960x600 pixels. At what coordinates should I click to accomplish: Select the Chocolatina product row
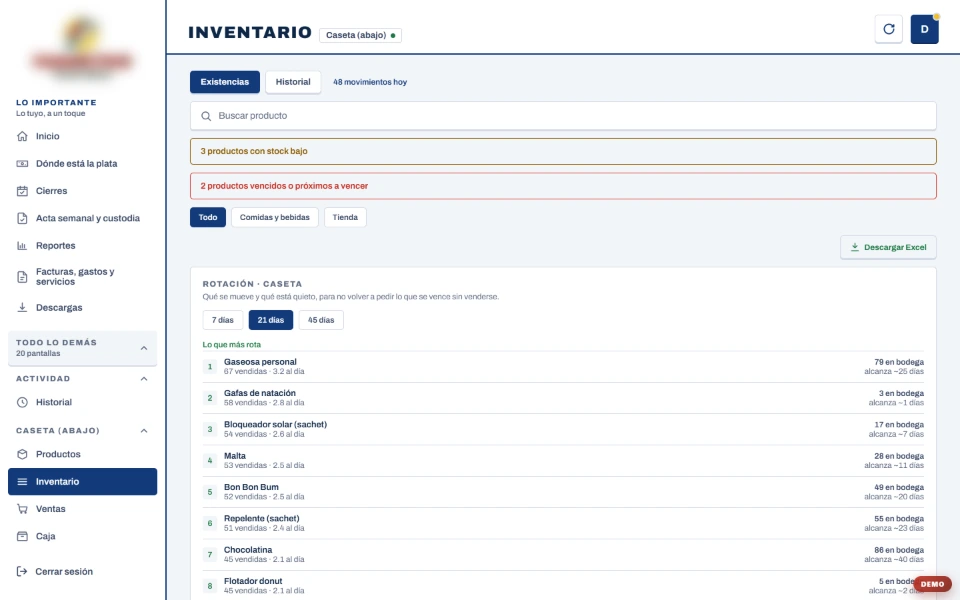click(x=563, y=555)
